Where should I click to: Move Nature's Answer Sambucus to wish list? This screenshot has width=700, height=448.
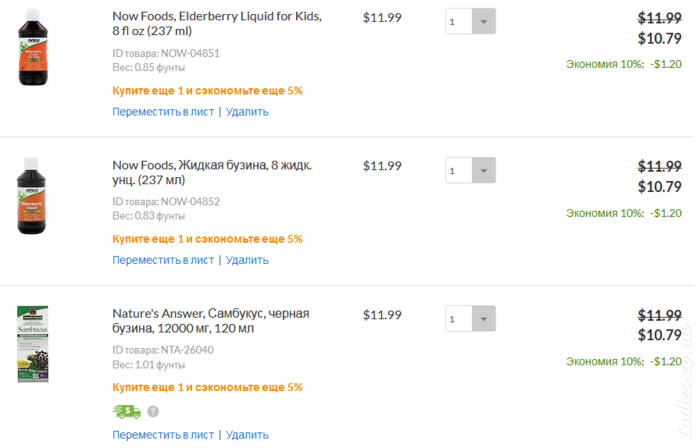(163, 435)
